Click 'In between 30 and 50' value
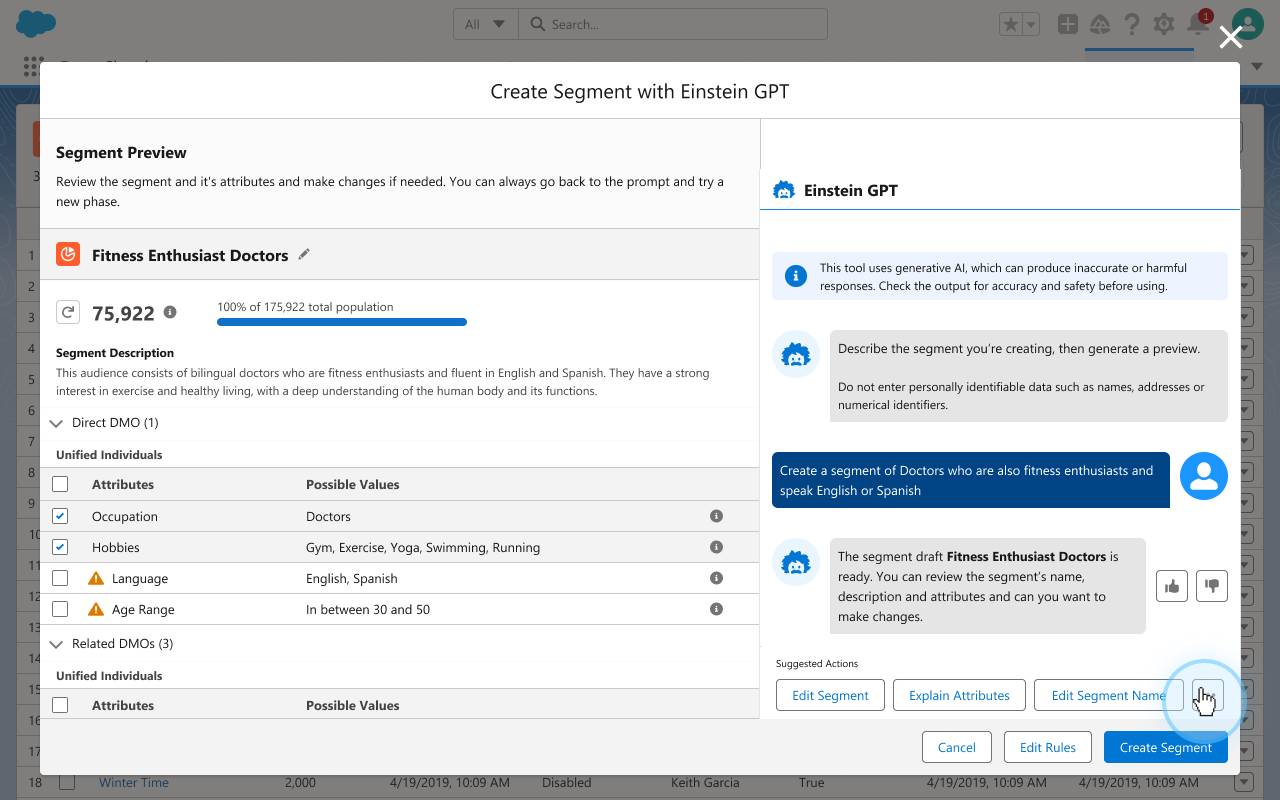Viewport: 1280px width, 800px height. 368,609
